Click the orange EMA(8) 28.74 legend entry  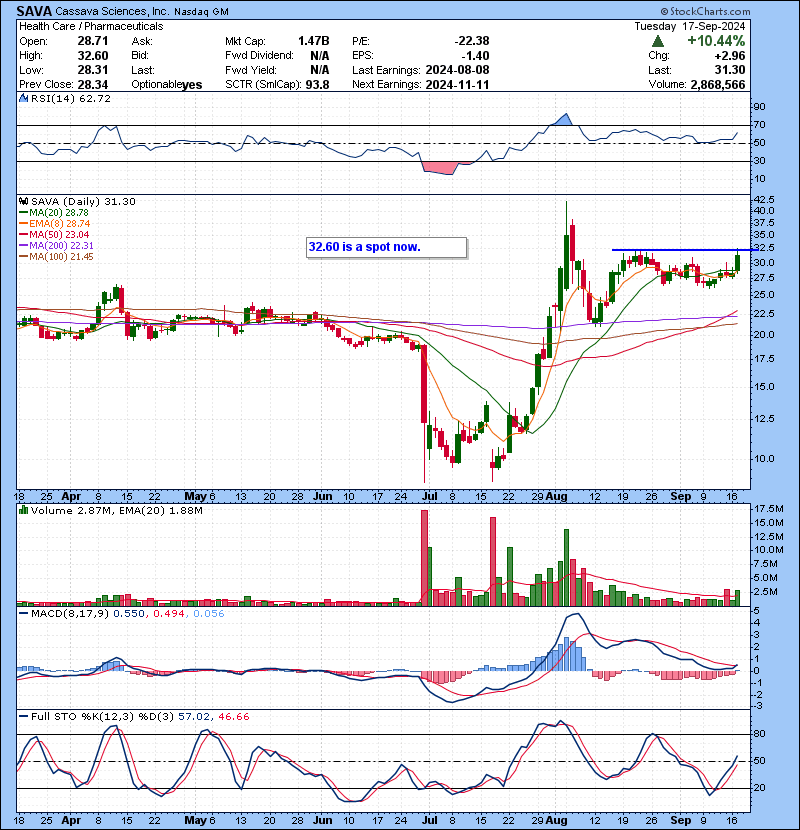[55, 223]
